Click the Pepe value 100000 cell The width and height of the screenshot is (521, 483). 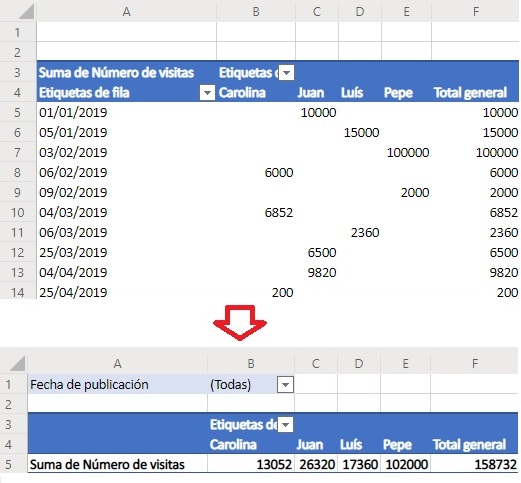406,153
